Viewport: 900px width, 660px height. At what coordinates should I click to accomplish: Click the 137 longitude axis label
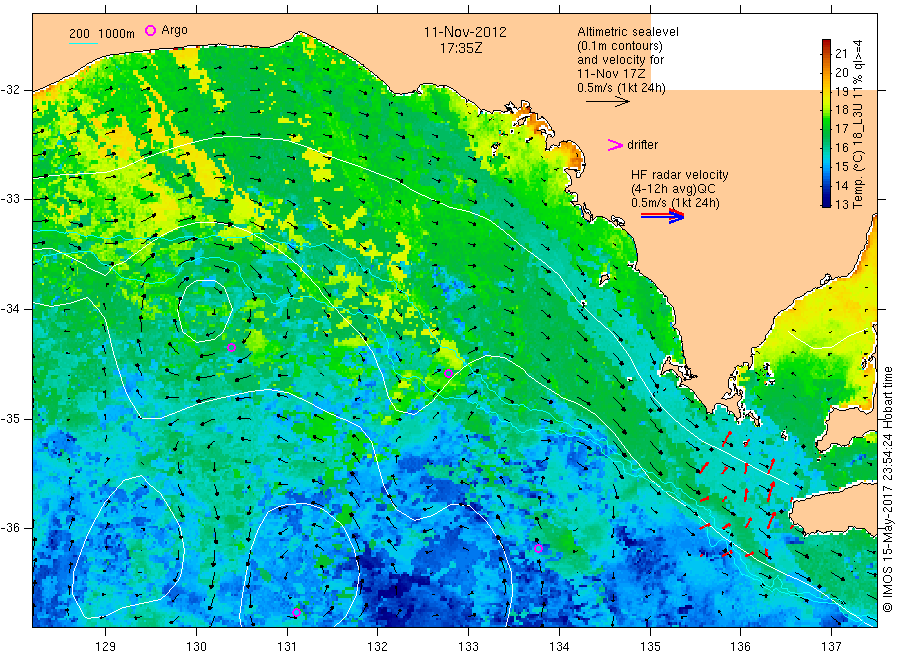pyautogui.click(x=831, y=647)
